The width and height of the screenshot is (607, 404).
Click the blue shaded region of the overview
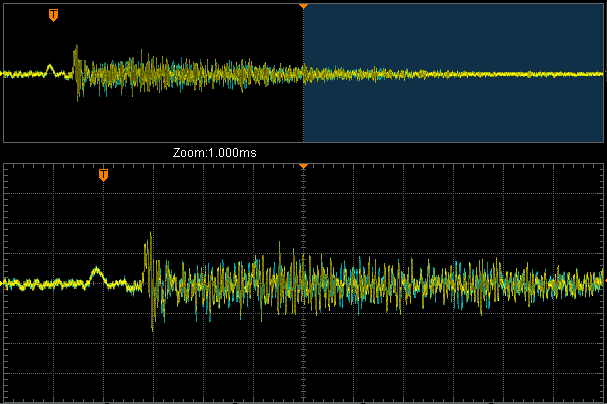point(453,73)
